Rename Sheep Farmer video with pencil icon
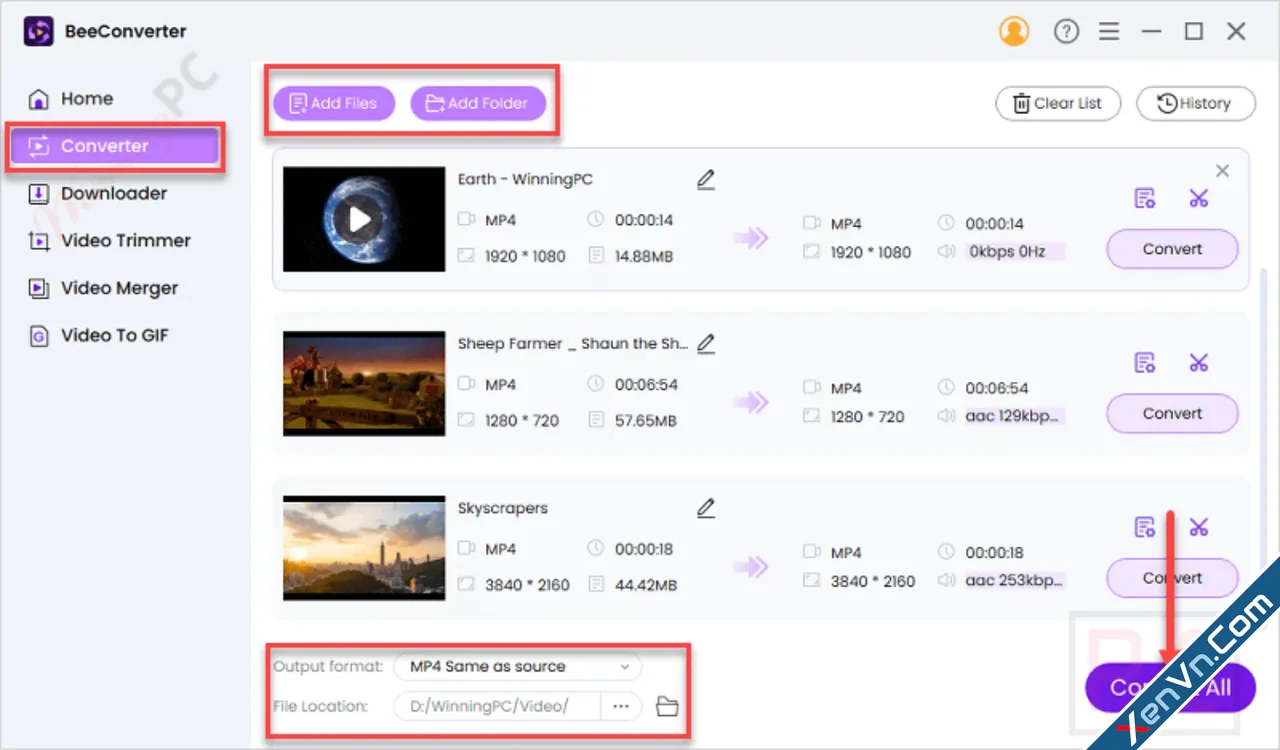 coord(706,344)
